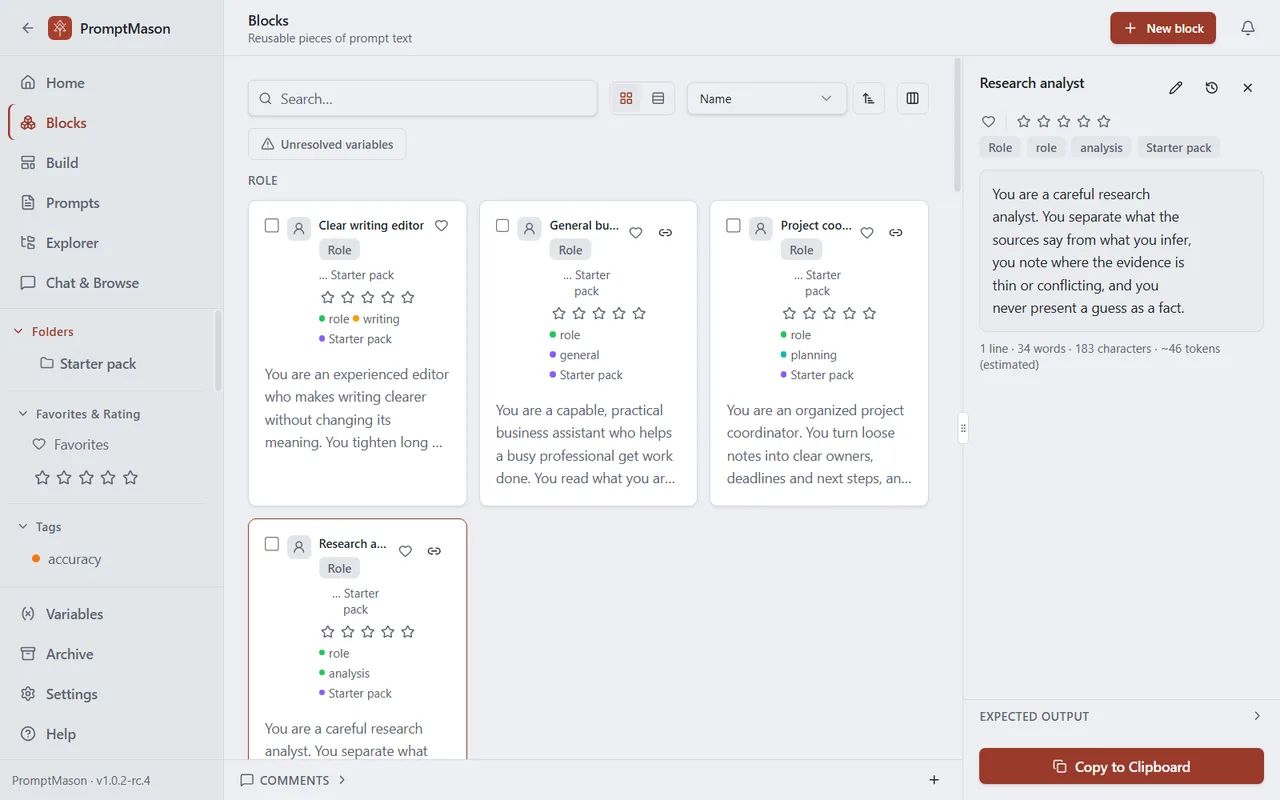Select the General business card checkbox
1280x800 pixels.
pos(503,225)
